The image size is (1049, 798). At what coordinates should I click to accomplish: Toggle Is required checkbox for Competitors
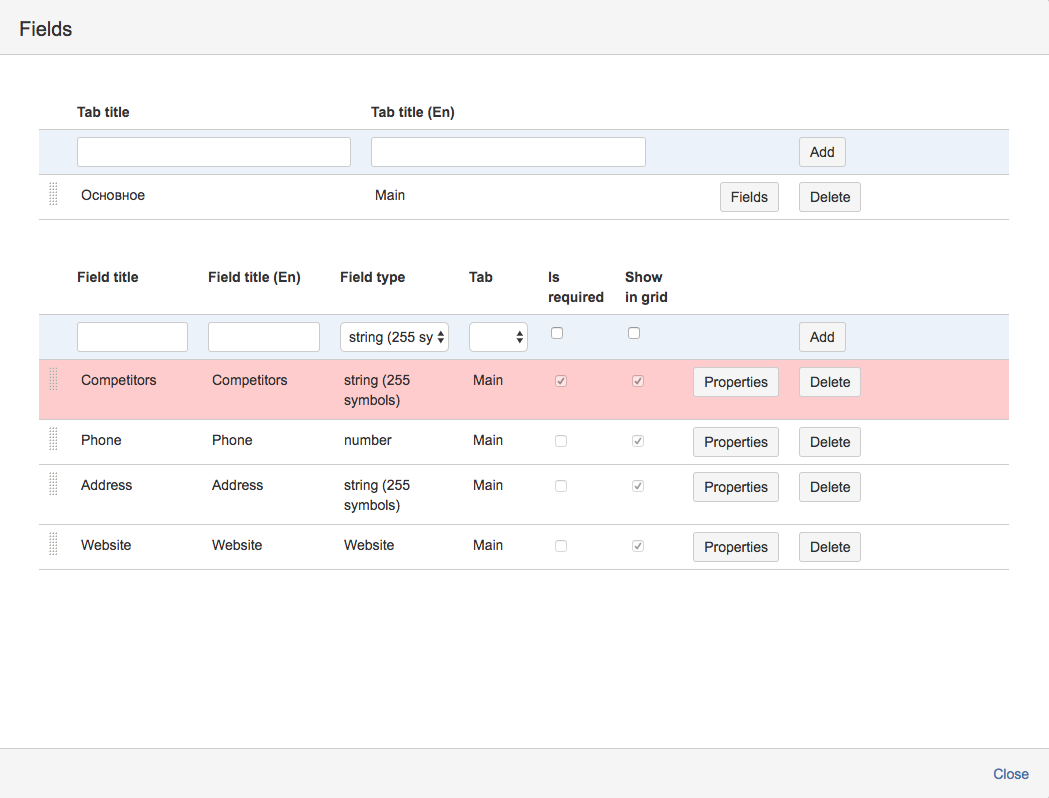[x=561, y=381]
